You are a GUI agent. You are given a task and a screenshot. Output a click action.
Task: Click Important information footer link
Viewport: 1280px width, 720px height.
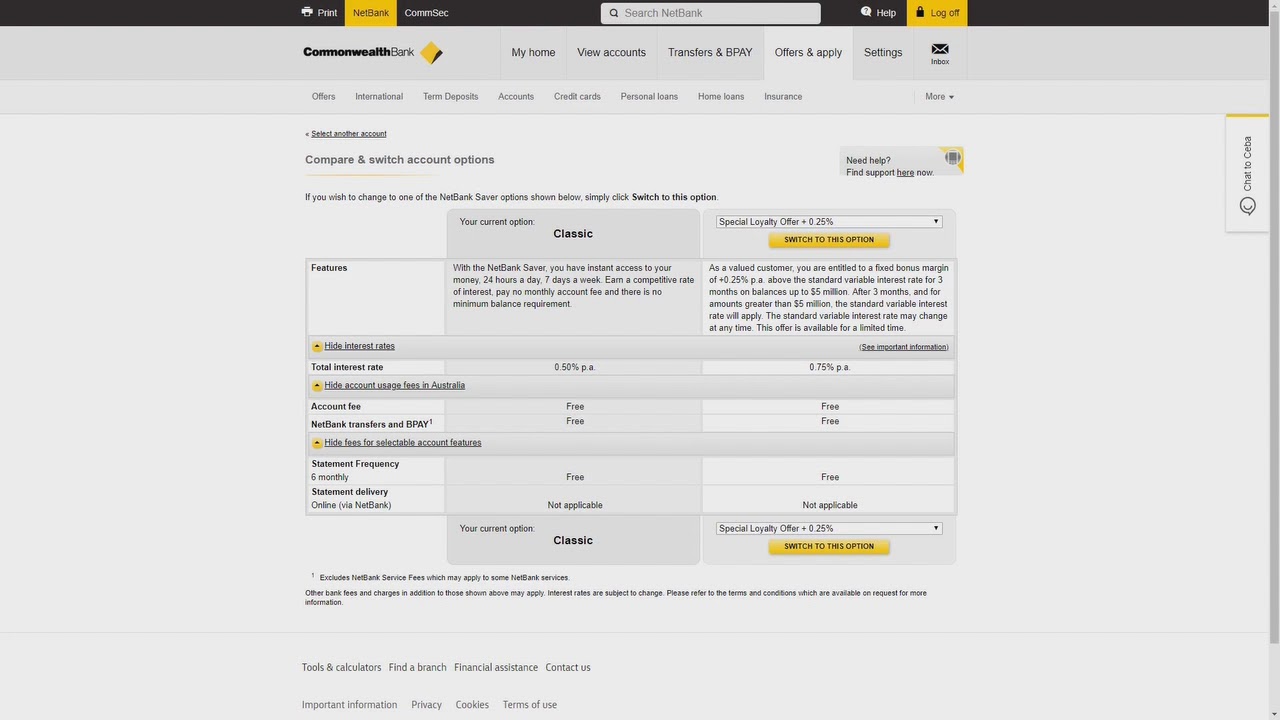[349, 705]
